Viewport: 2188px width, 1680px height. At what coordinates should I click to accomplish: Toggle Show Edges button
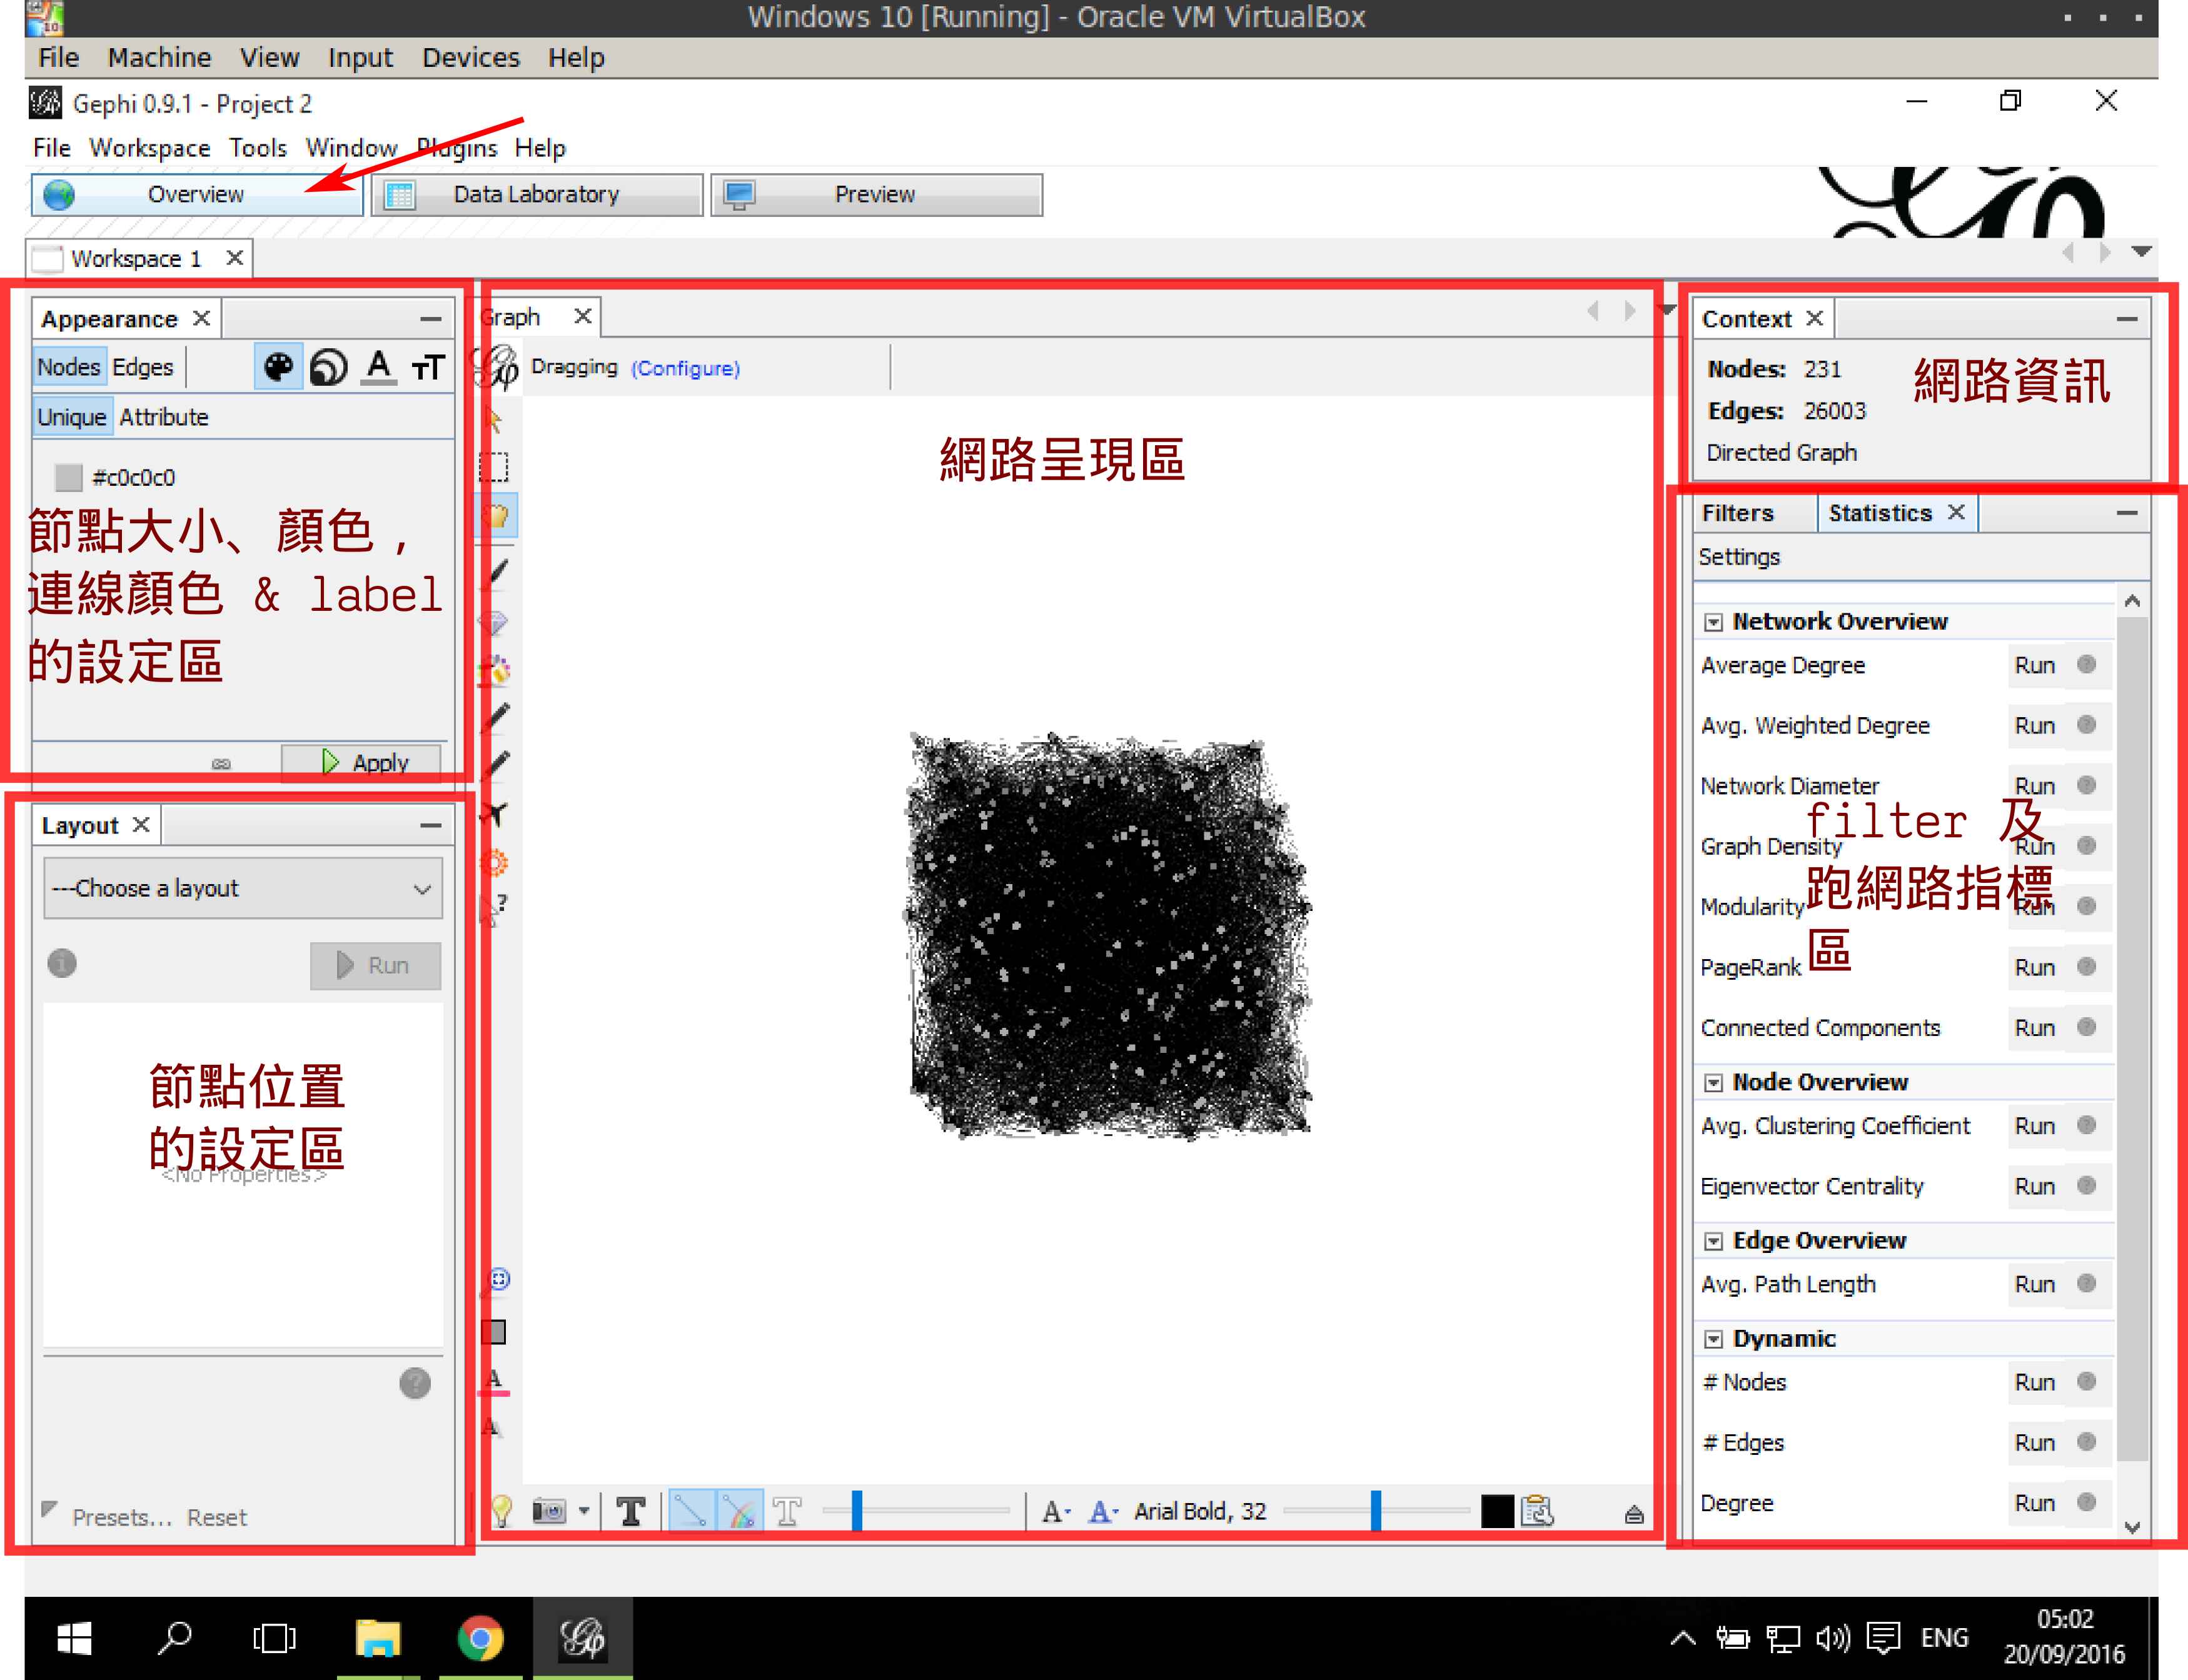[x=691, y=1511]
